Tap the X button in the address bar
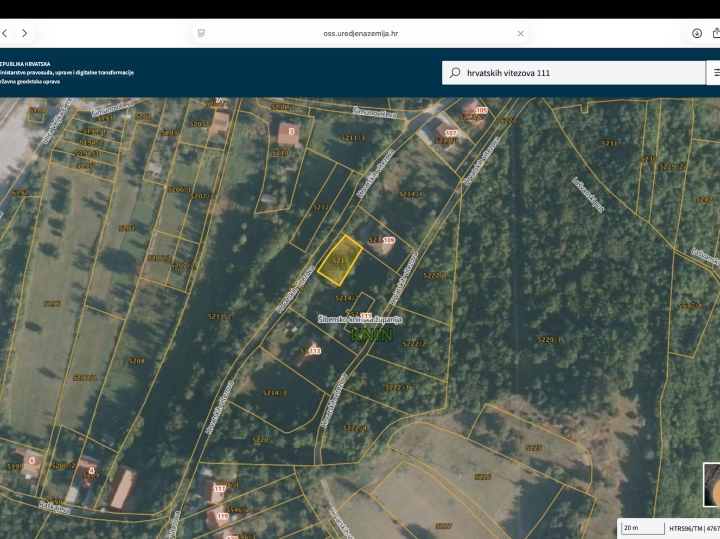 pyautogui.click(x=520, y=33)
